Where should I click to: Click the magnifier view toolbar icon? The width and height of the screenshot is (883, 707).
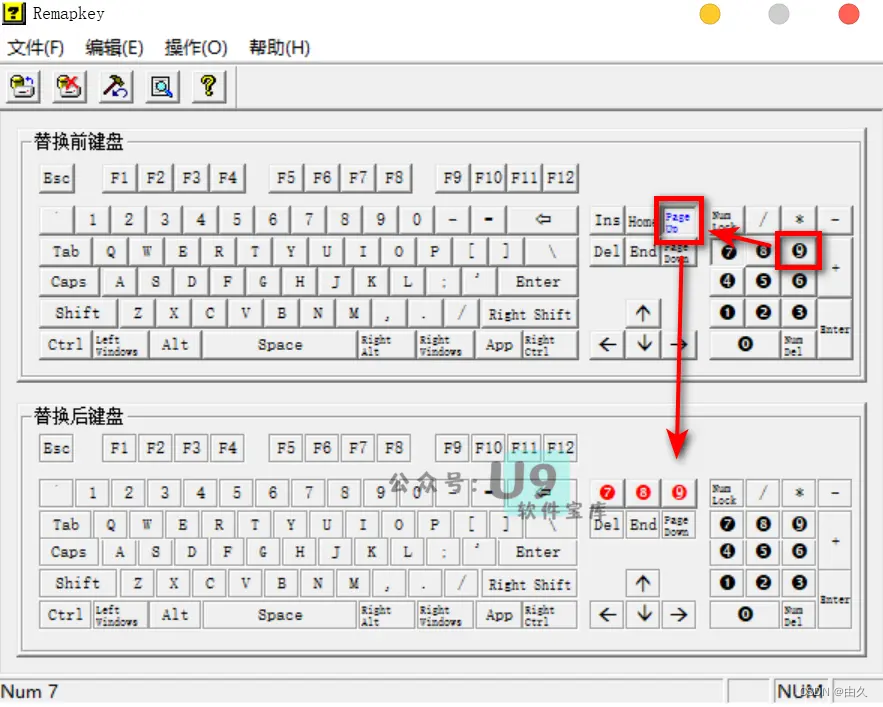click(162, 87)
